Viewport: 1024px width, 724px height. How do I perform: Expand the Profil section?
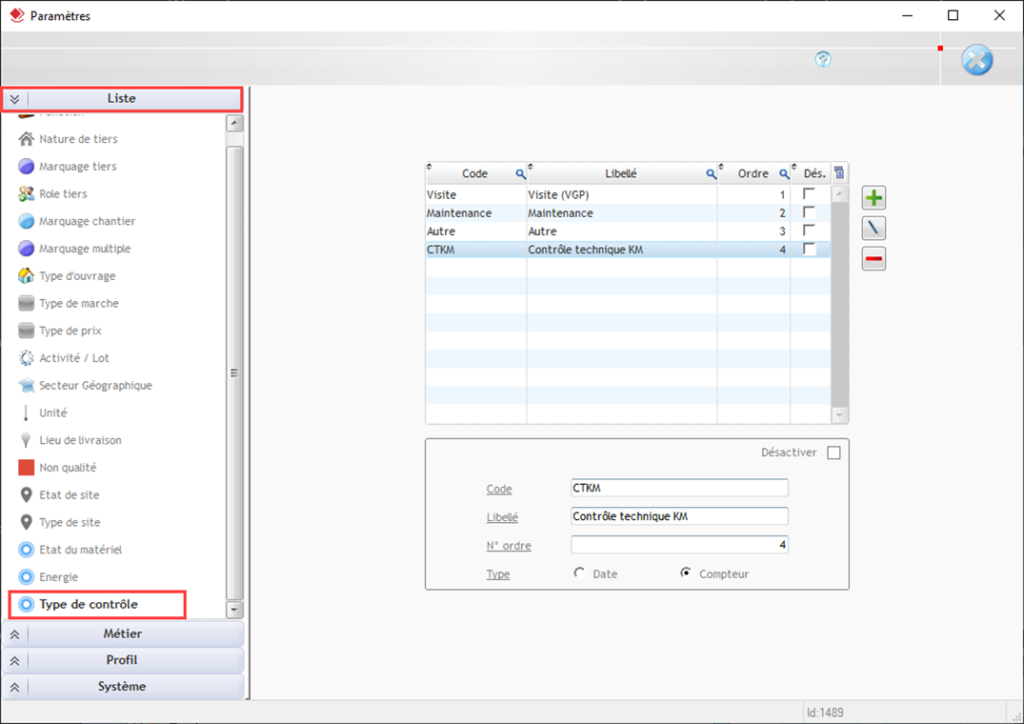[x=122, y=660]
